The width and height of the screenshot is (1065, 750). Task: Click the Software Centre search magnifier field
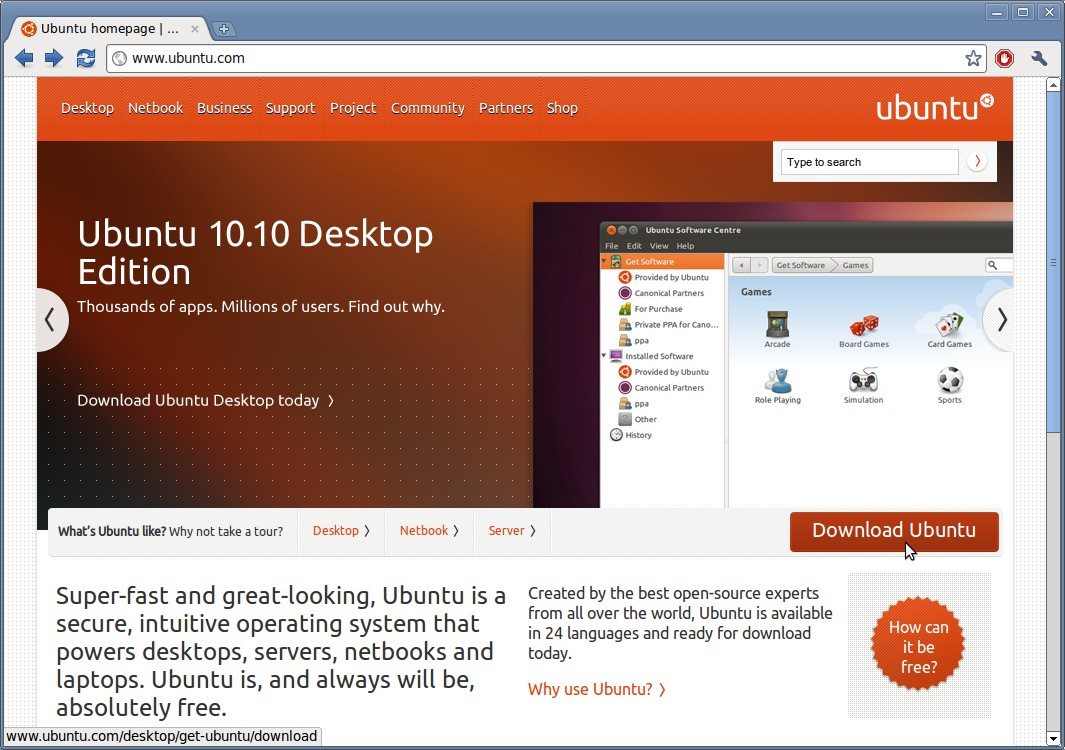[x=998, y=265]
